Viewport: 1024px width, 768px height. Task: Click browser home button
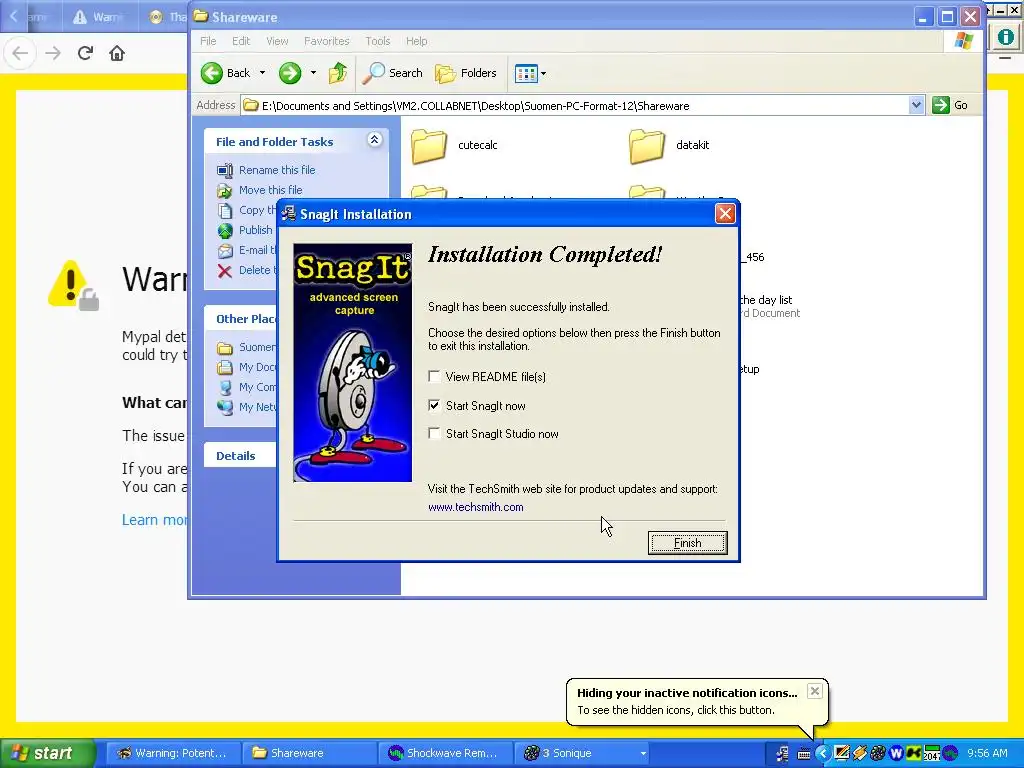coord(117,53)
